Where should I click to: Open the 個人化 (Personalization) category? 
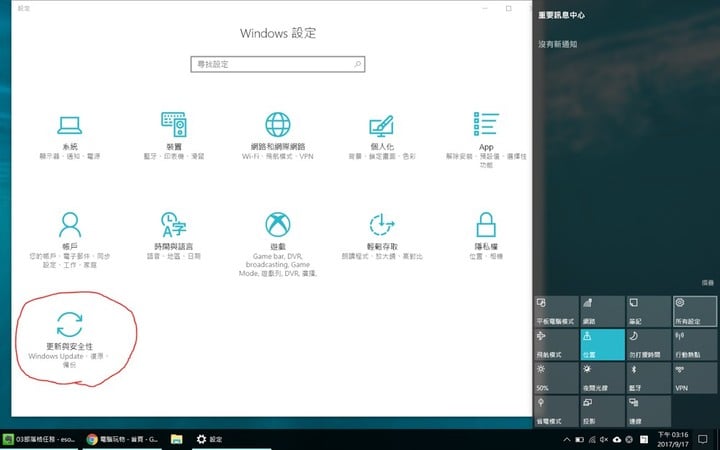click(382, 137)
